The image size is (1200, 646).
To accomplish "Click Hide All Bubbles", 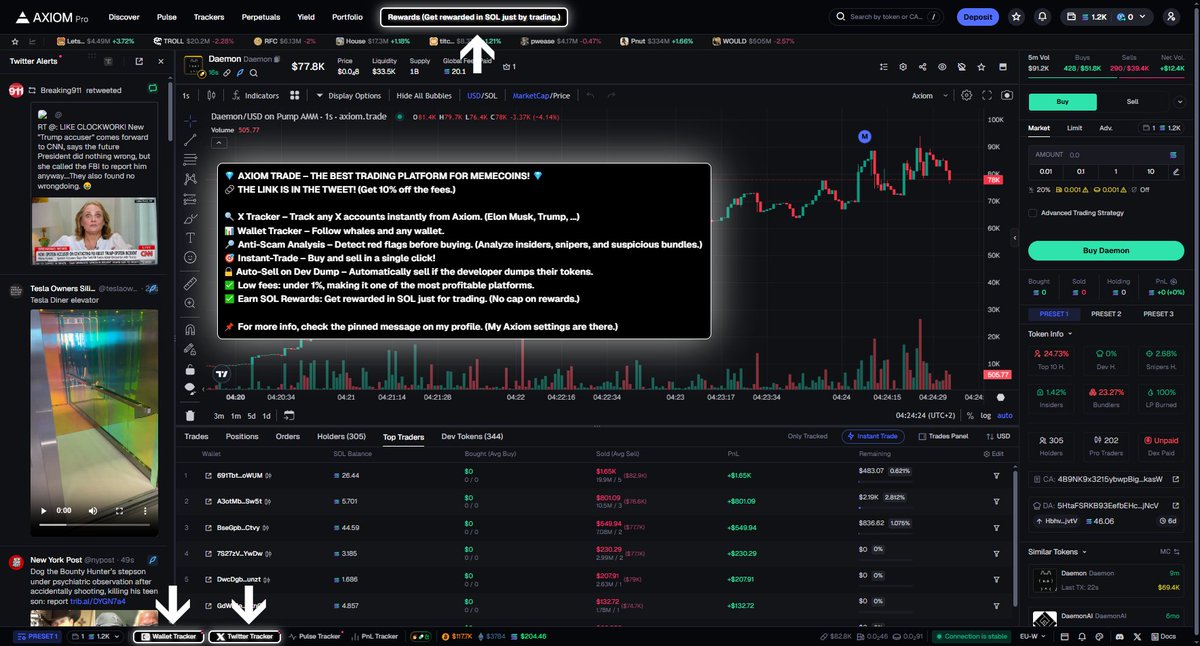I will [x=424, y=96].
